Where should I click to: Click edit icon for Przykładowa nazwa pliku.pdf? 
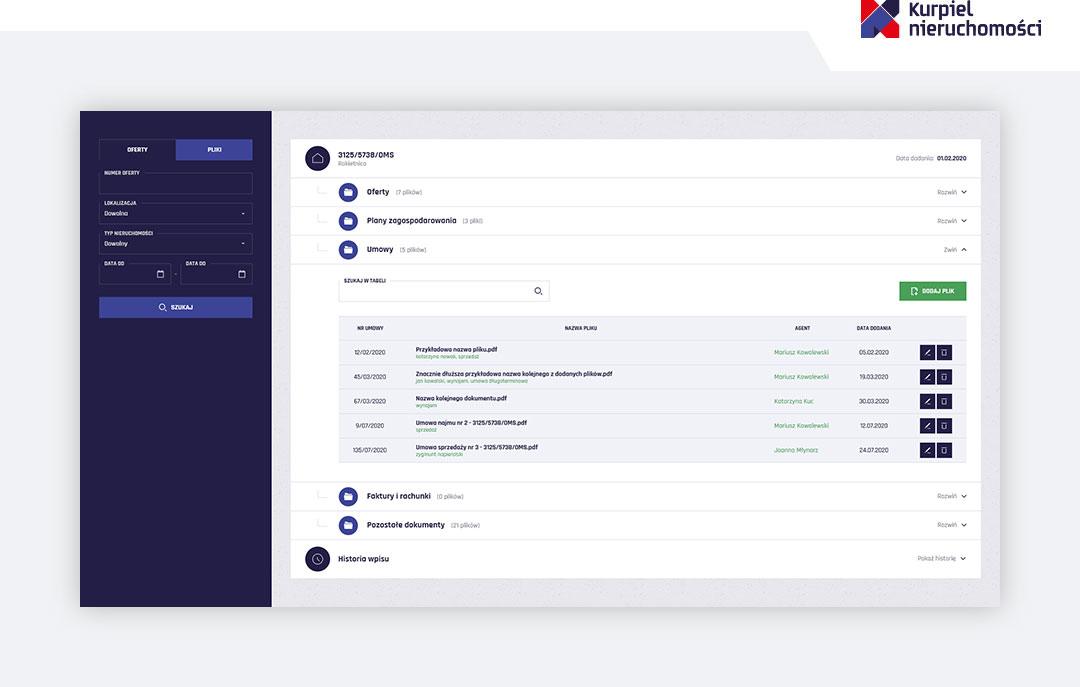point(927,353)
